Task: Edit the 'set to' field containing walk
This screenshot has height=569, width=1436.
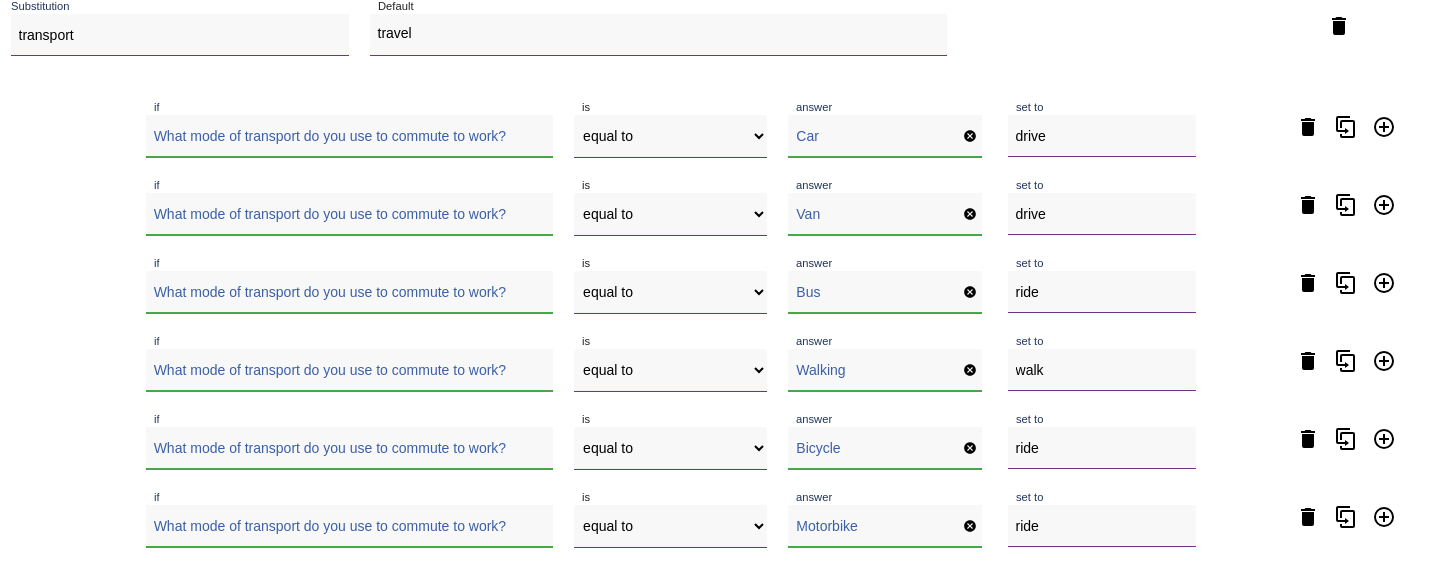Action: pos(1102,370)
